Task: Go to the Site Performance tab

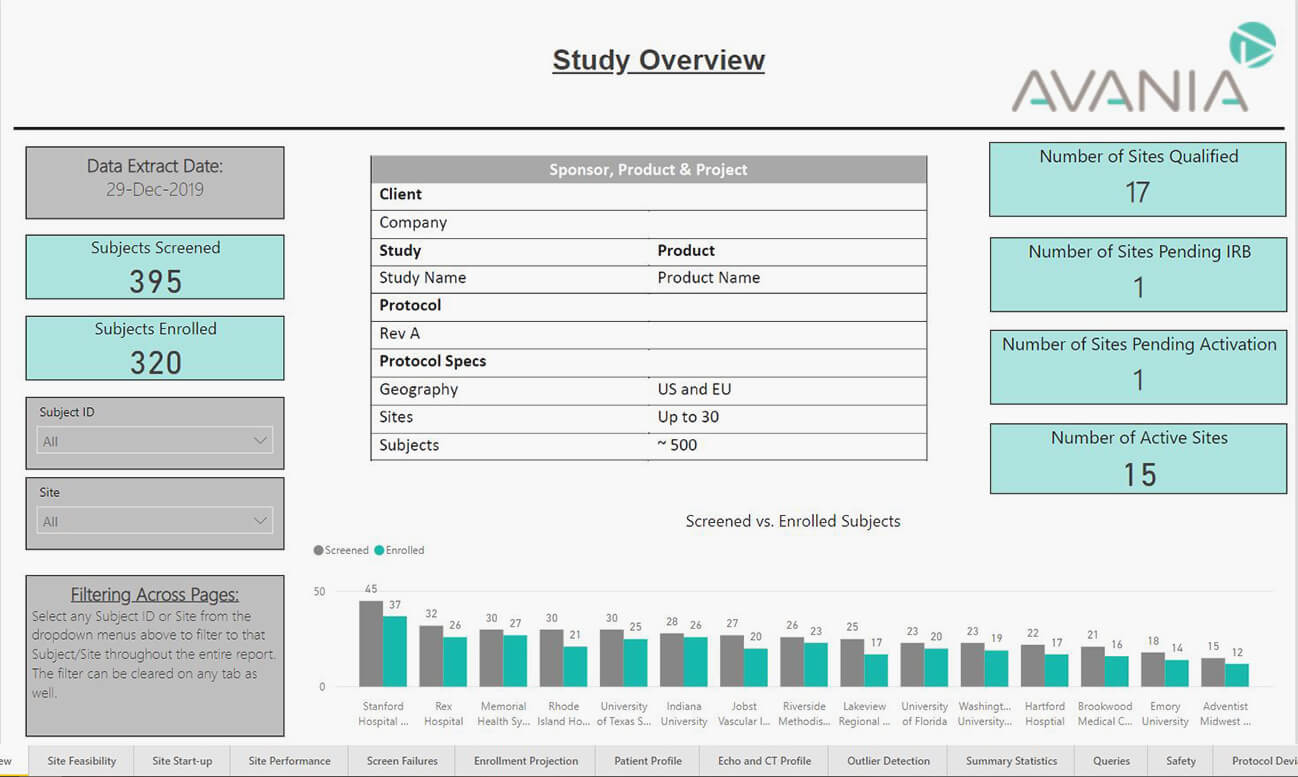Action: tap(289, 761)
